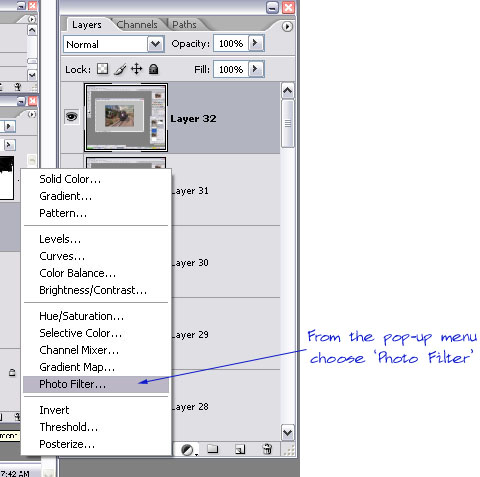The width and height of the screenshot is (480, 477).
Task: Click the Layer 32 thumbnail
Action: click(126, 117)
